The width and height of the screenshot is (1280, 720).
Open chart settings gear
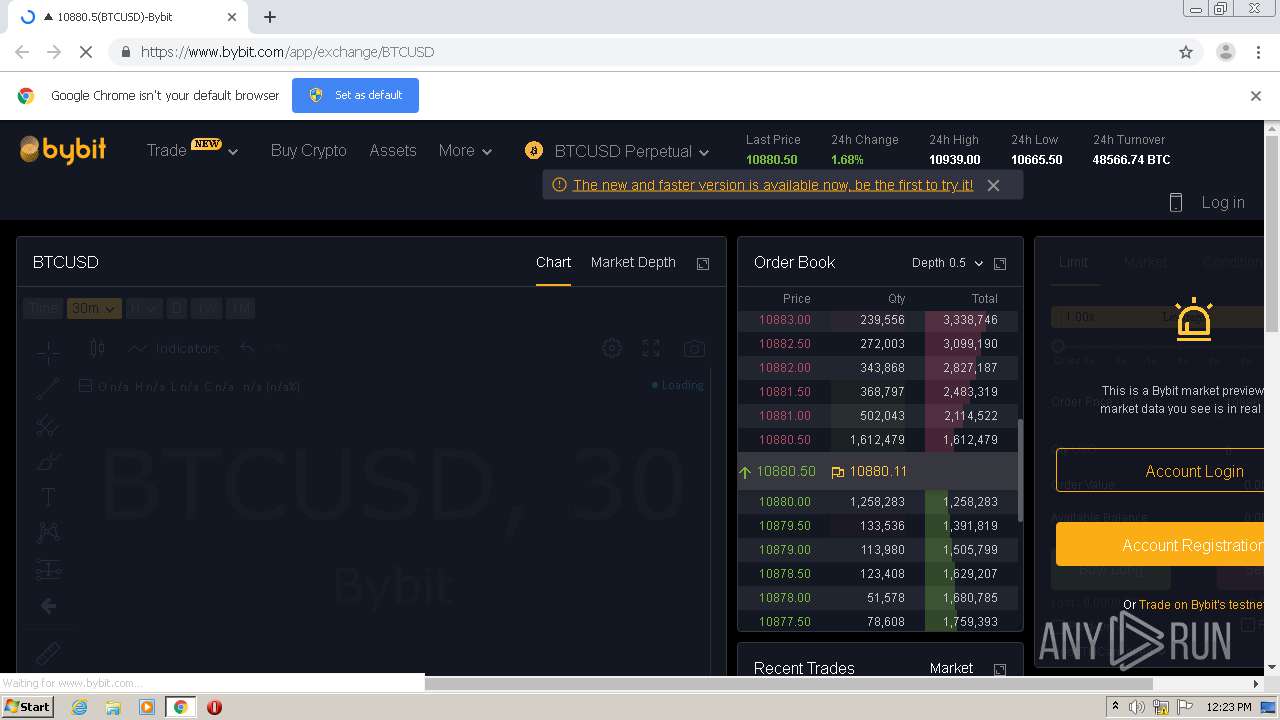coord(612,348)
